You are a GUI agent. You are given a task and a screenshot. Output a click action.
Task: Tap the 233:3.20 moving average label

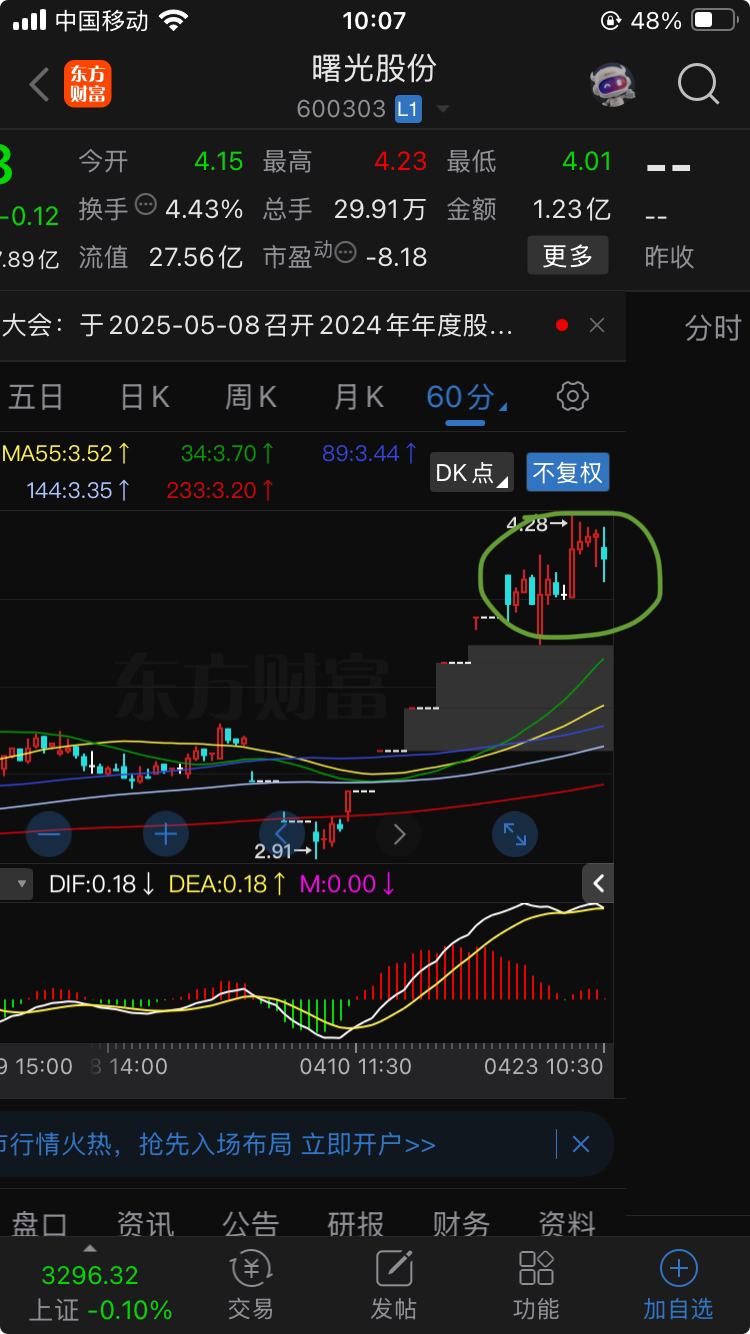point(220,490)
